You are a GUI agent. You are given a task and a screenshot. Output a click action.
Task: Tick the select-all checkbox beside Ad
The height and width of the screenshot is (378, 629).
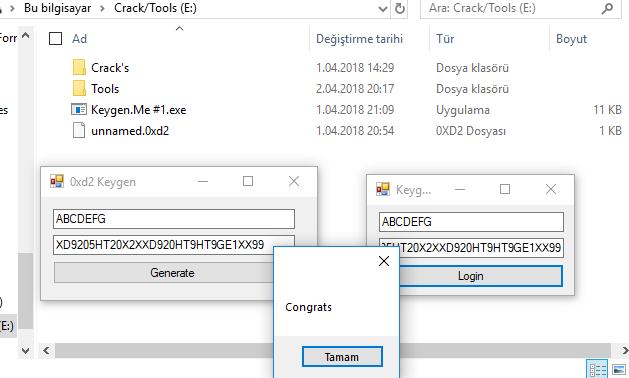[x=55, y=39]
